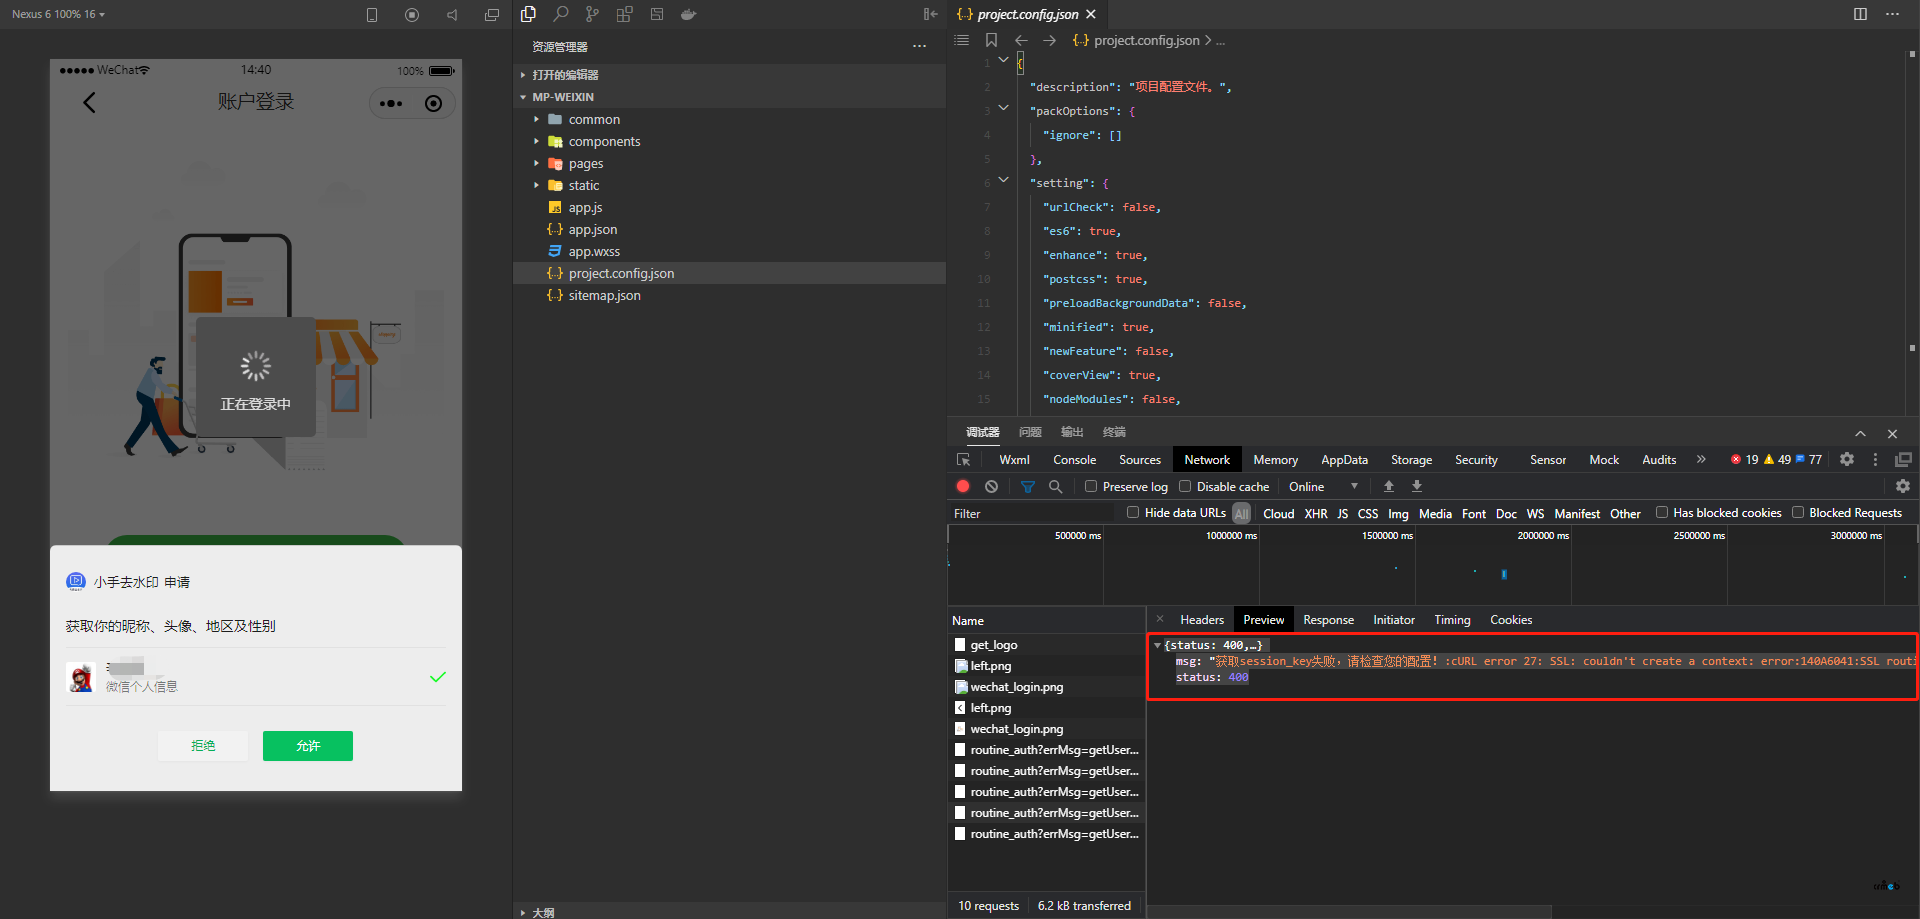
Task: Open the editor more actions menu
Action: [1892, 14]
